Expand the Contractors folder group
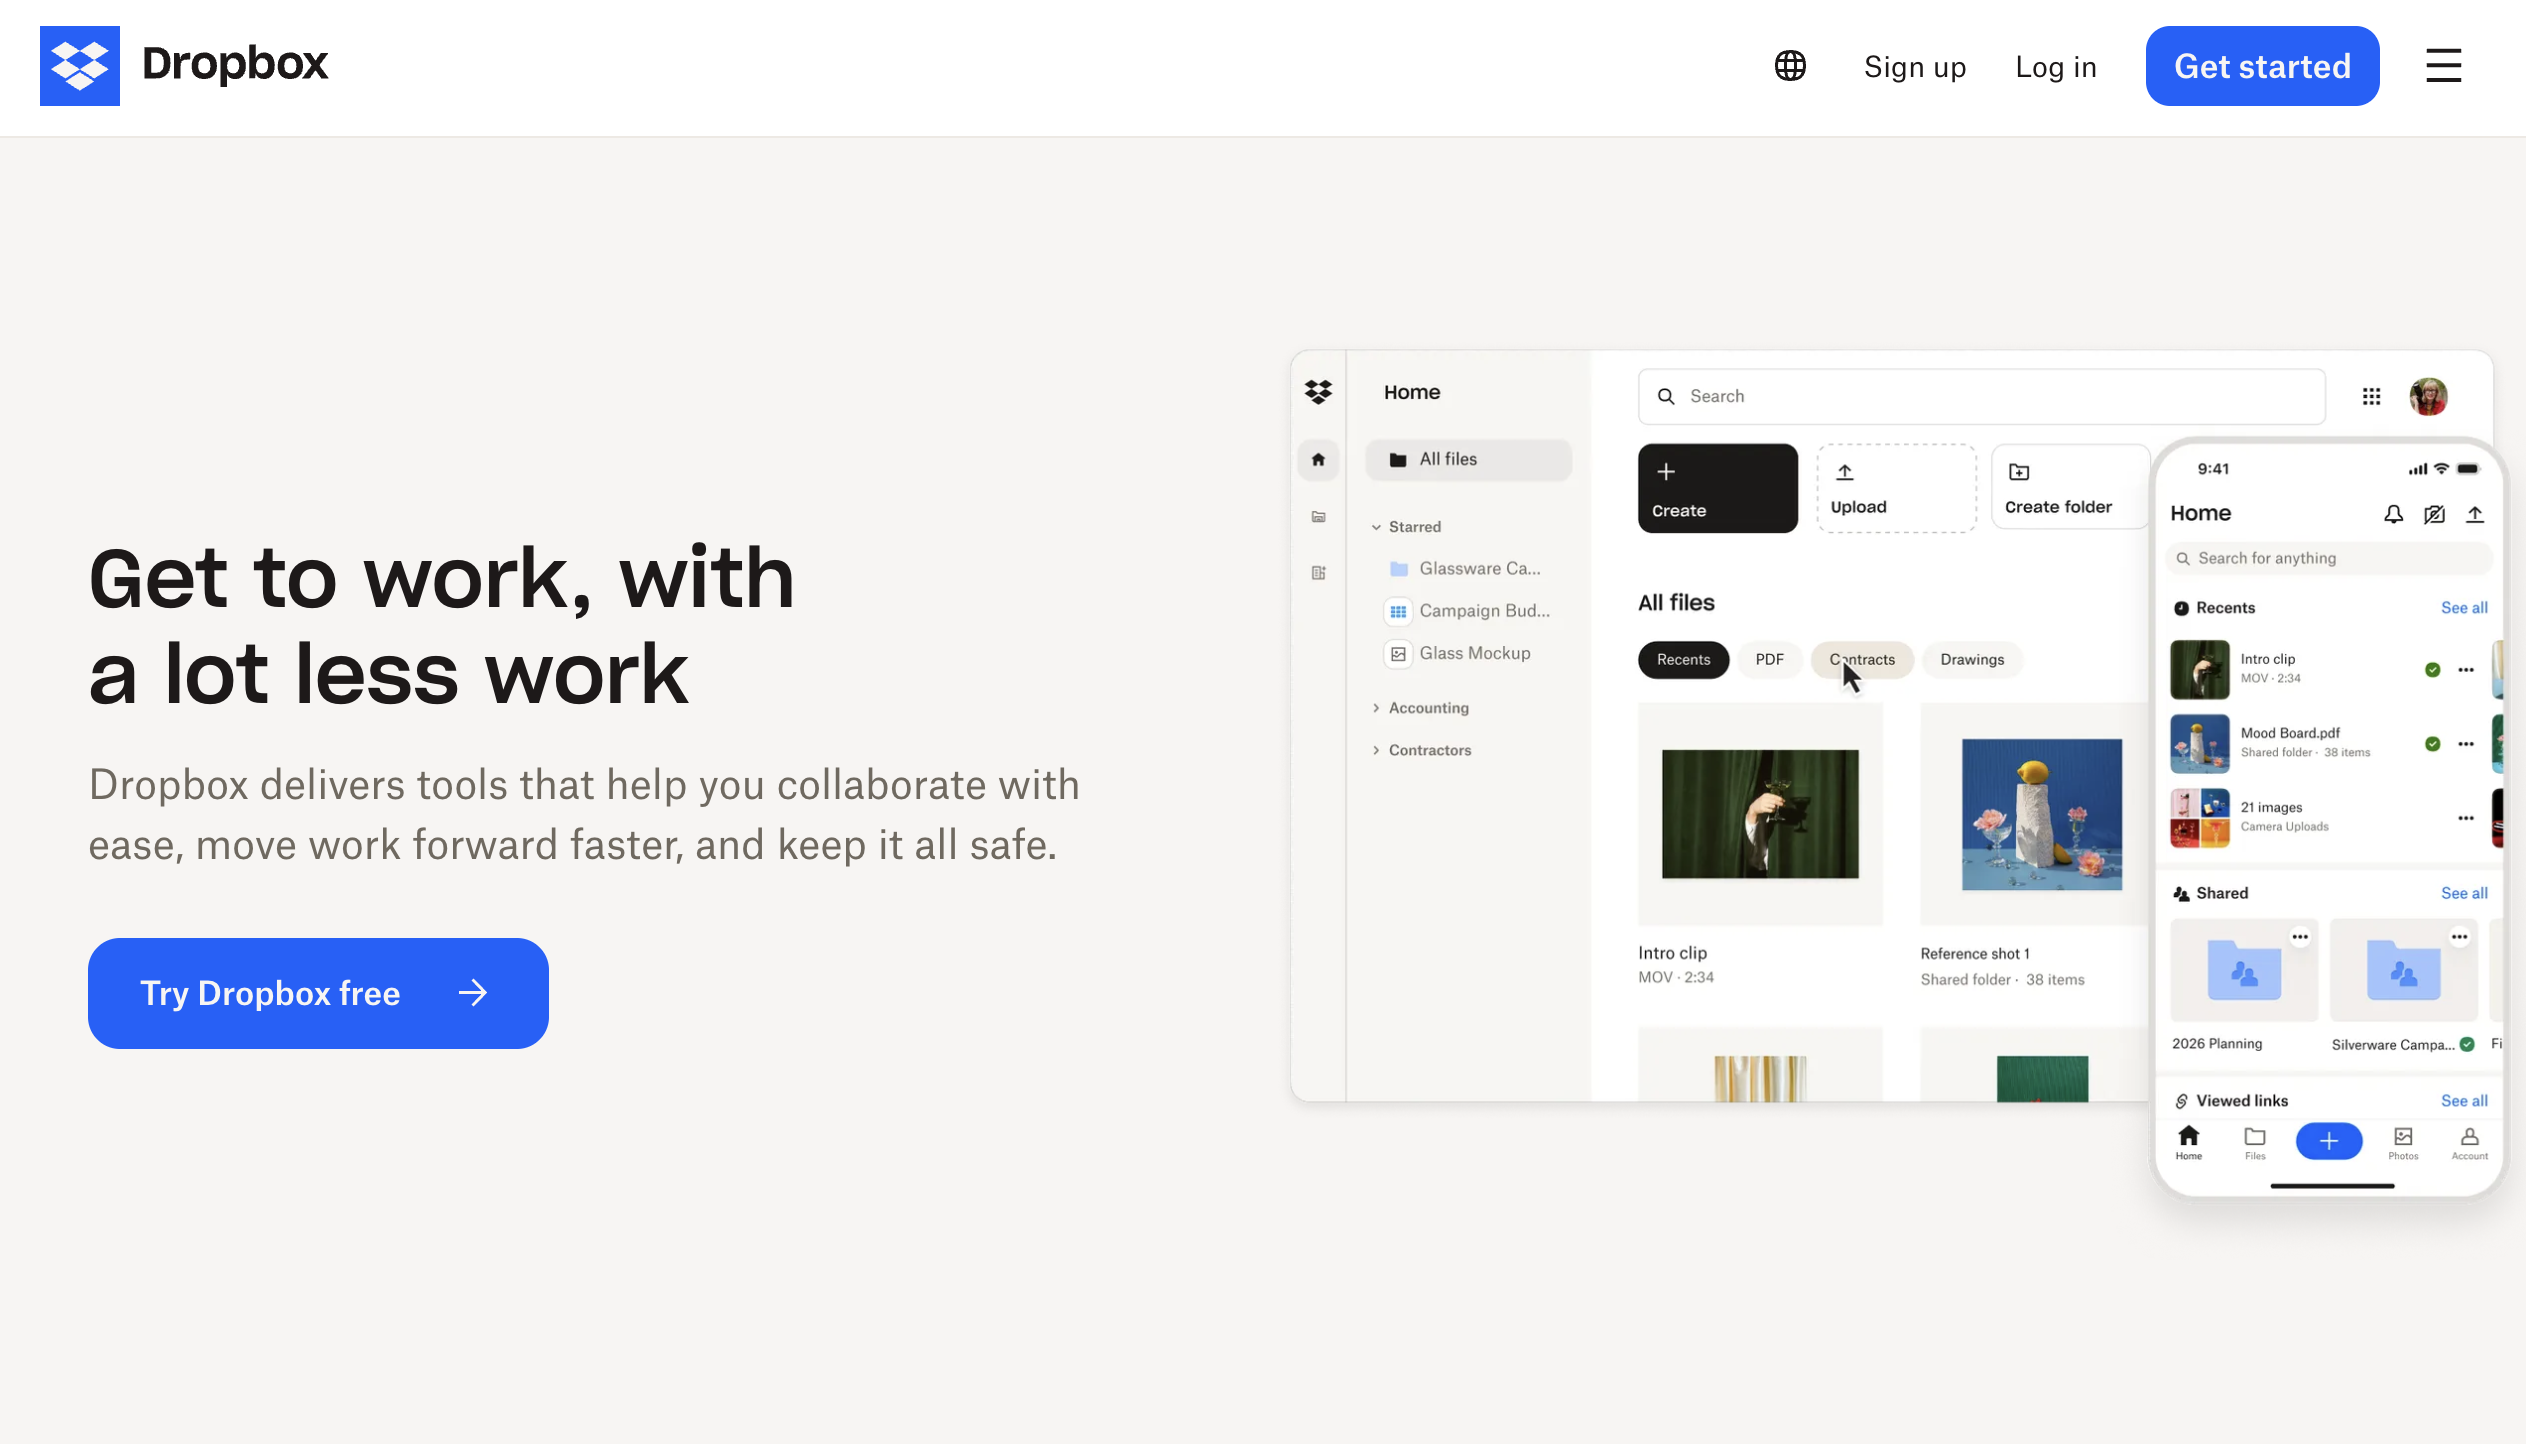 [1378, 750]
